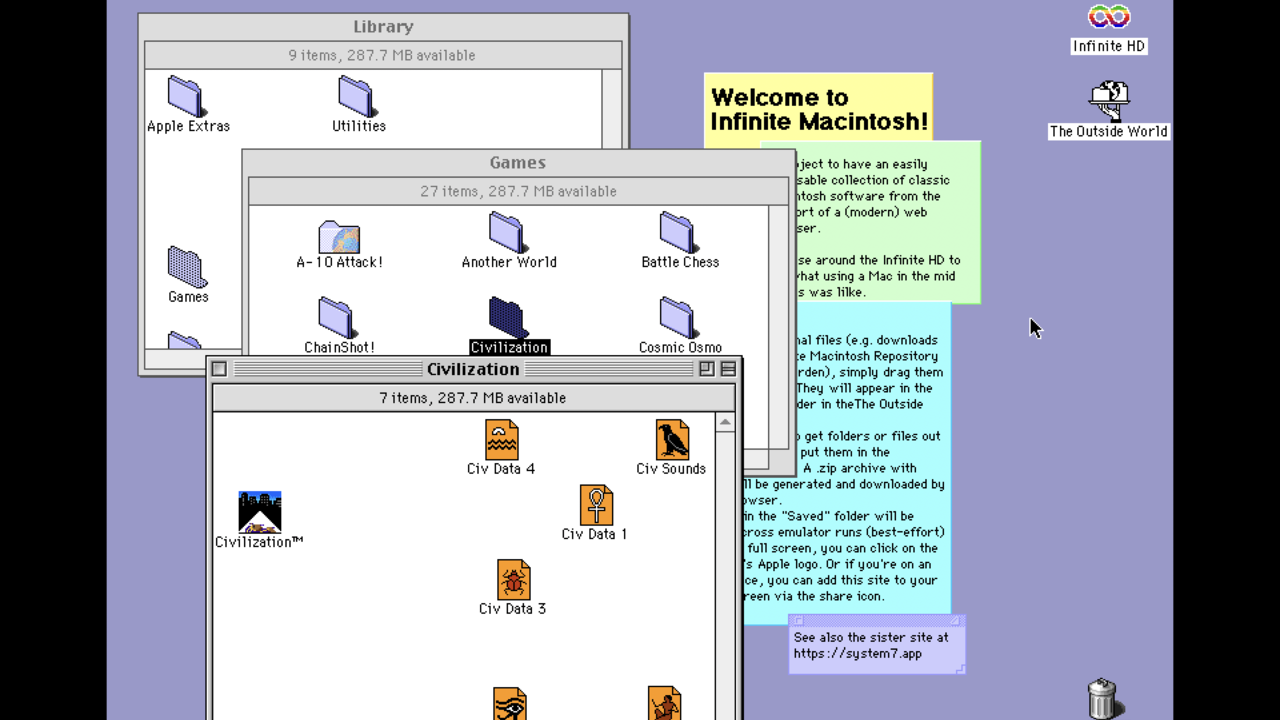Click "See also the sister site at" text
1280x720 pixels.
tap(871, 638)
